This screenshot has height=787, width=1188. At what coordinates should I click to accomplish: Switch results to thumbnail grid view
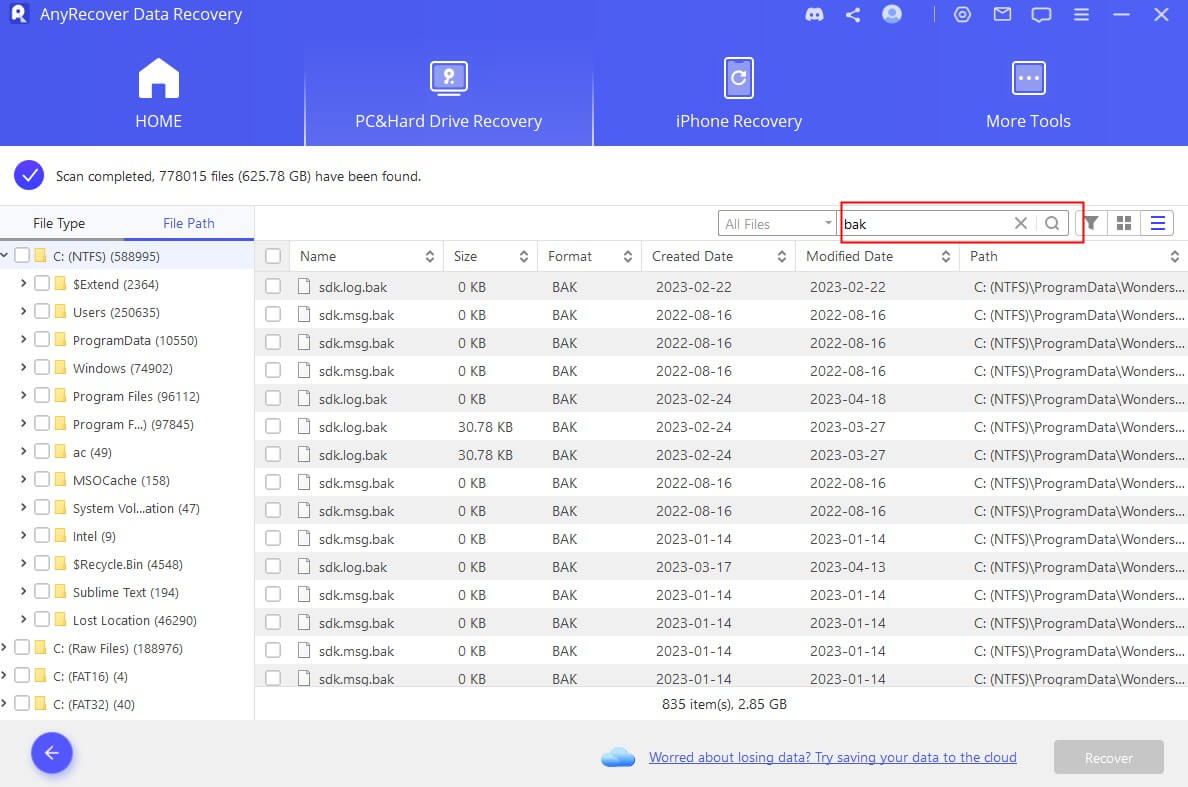1124,223
